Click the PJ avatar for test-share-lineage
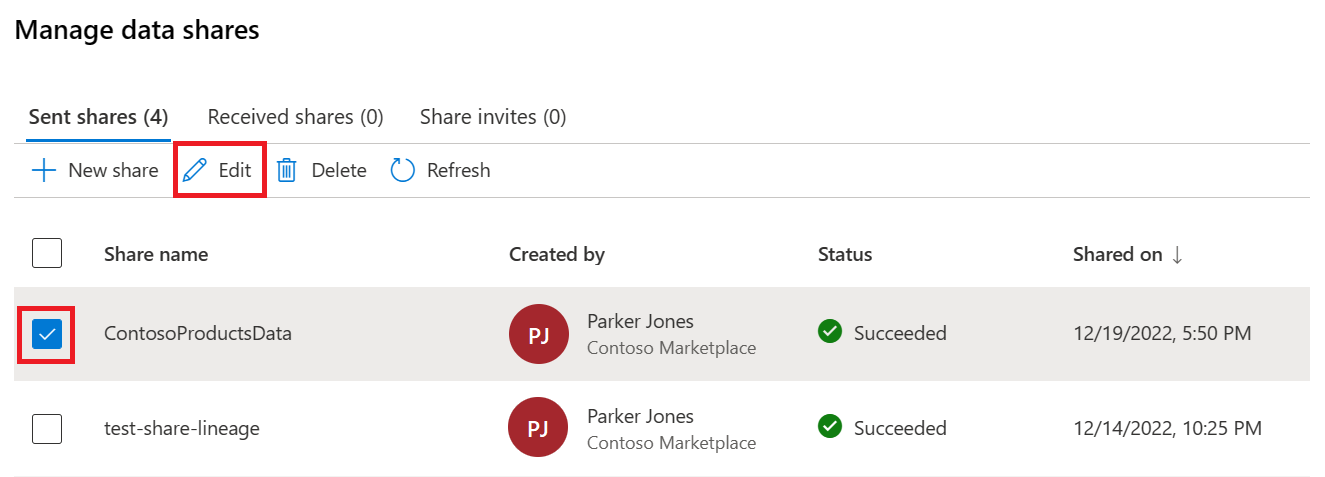This screenshot has height=477, width=1325. tap(538, 428)
